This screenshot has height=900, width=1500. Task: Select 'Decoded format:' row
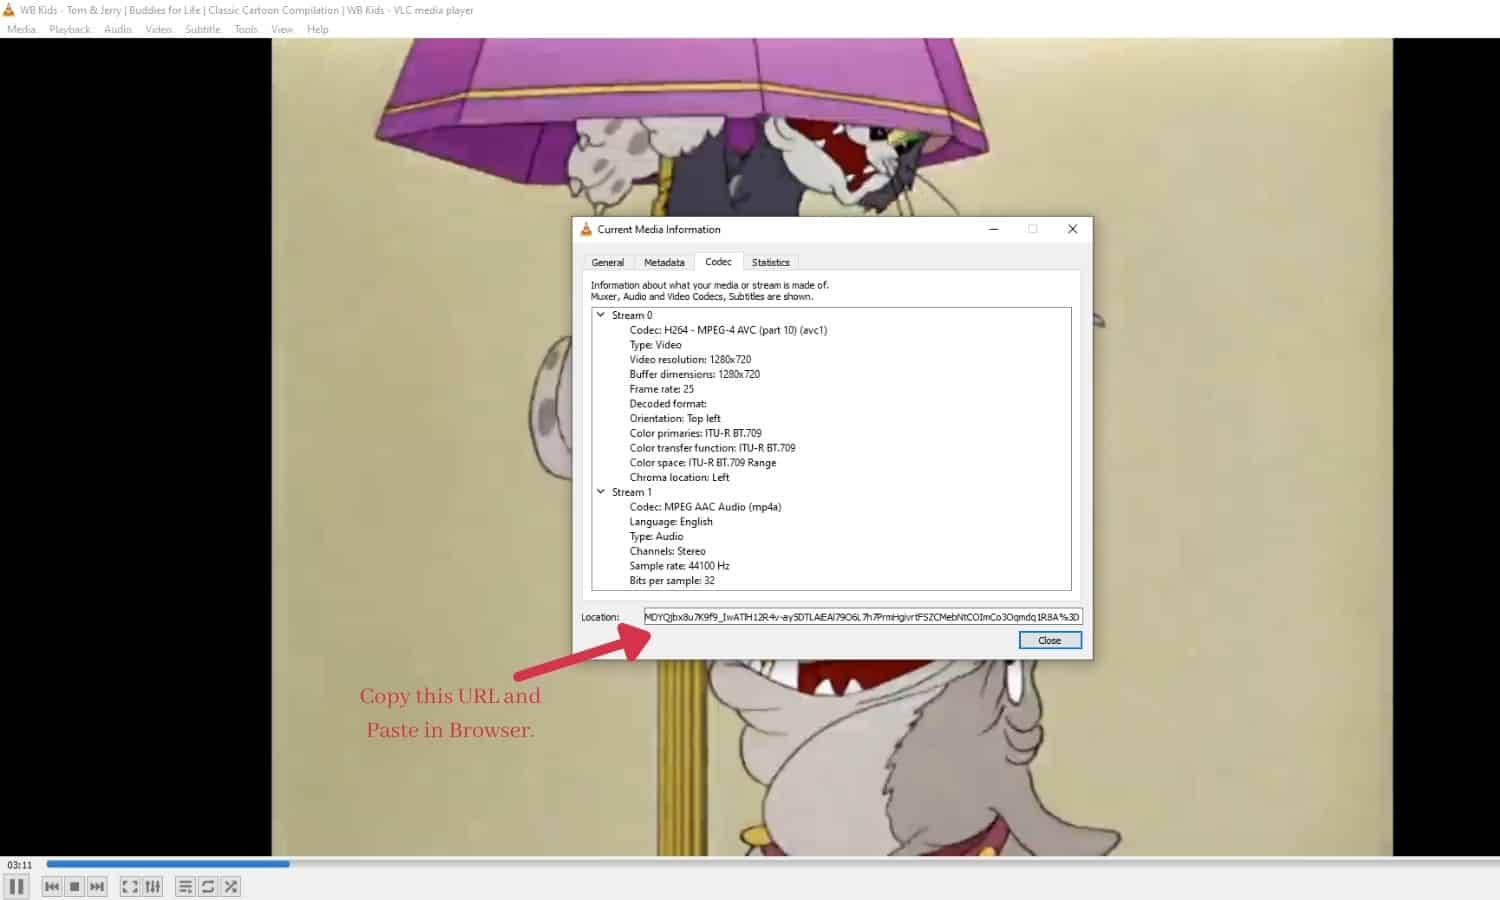668,404
